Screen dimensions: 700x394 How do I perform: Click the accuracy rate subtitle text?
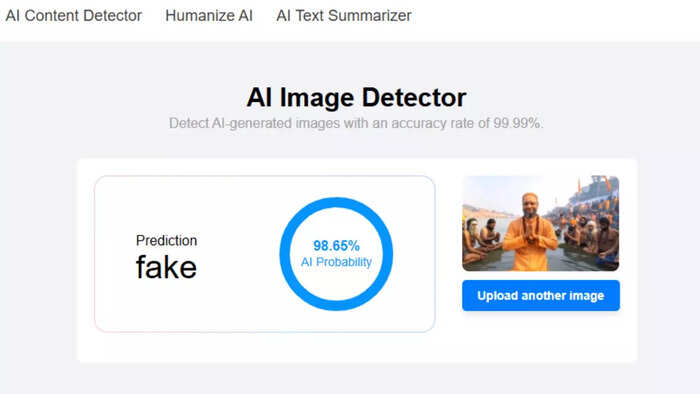tap(356, 123)
